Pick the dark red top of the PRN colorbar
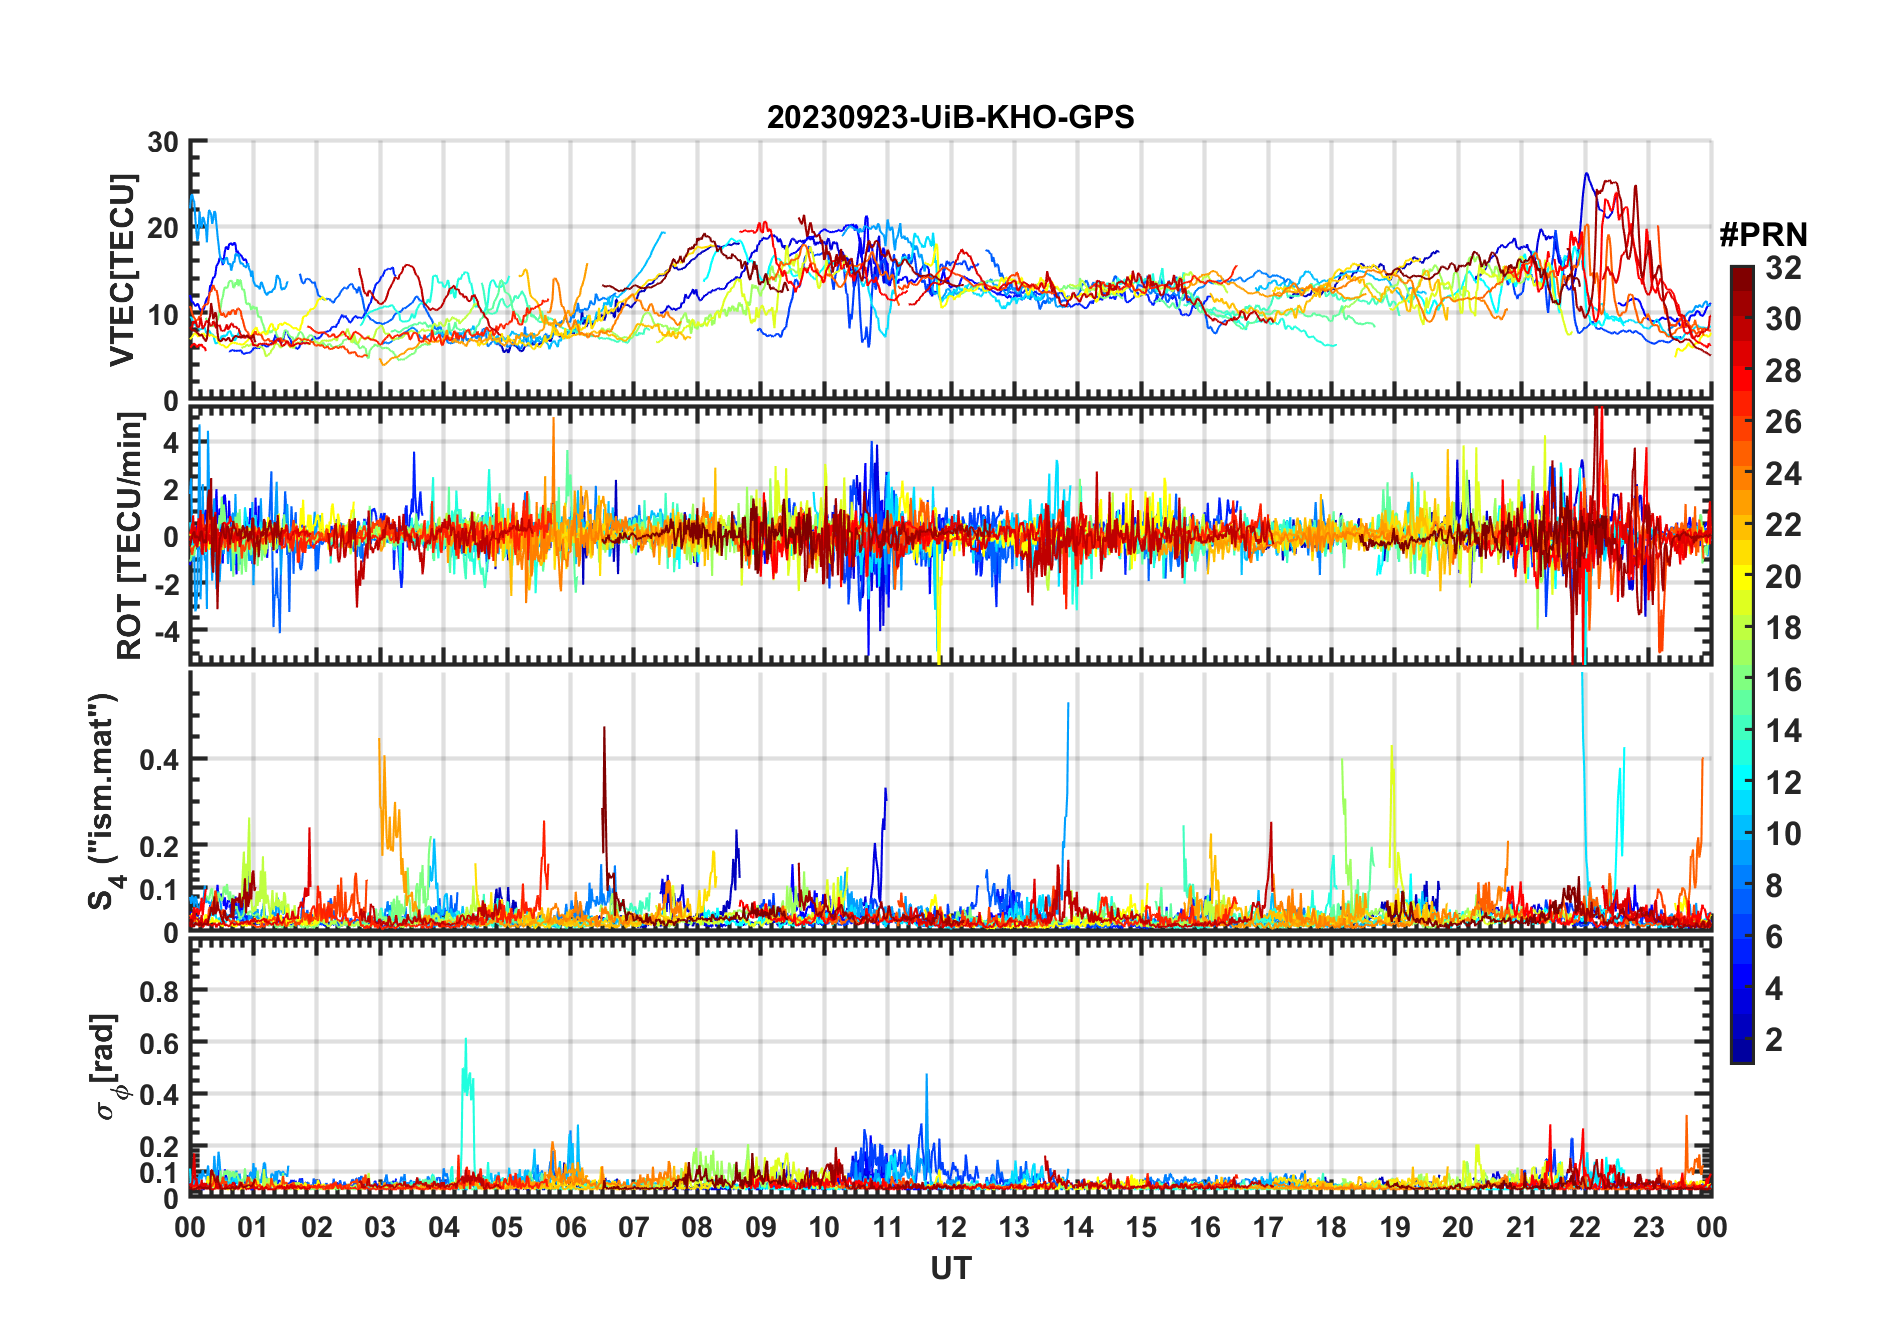 coord(1742,278)
